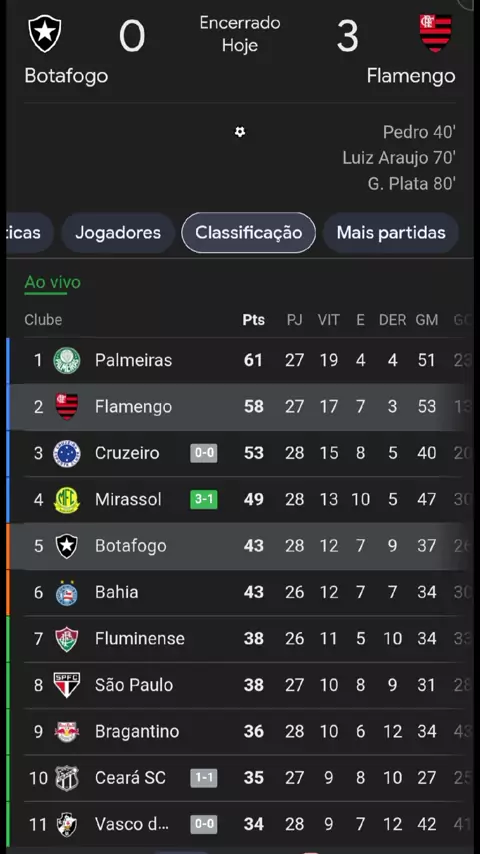Open the Palmeiras club logo in standings
The width and height of the screenshot is (480, 854).
[x=66, y=361]
